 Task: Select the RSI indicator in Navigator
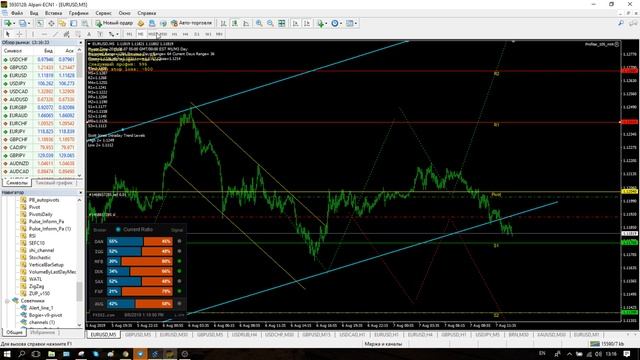click(x=32, y=236)
